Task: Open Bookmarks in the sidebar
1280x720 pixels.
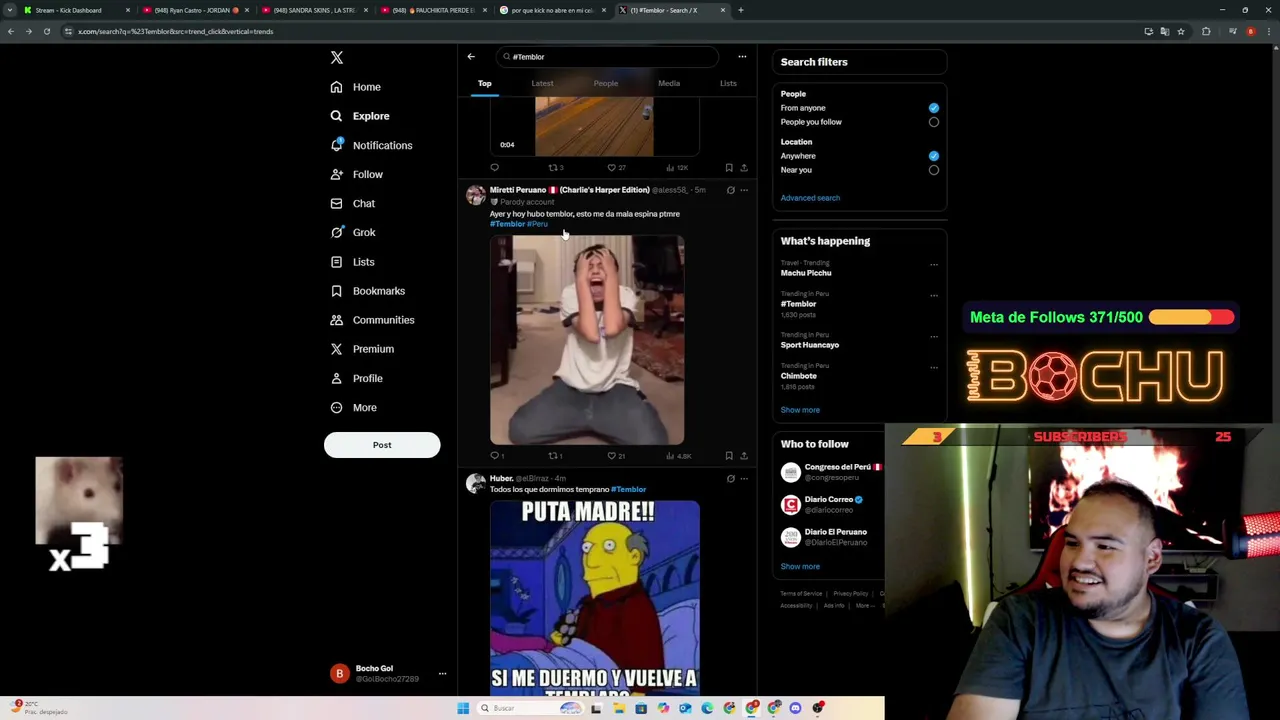Action: (367, 291)
